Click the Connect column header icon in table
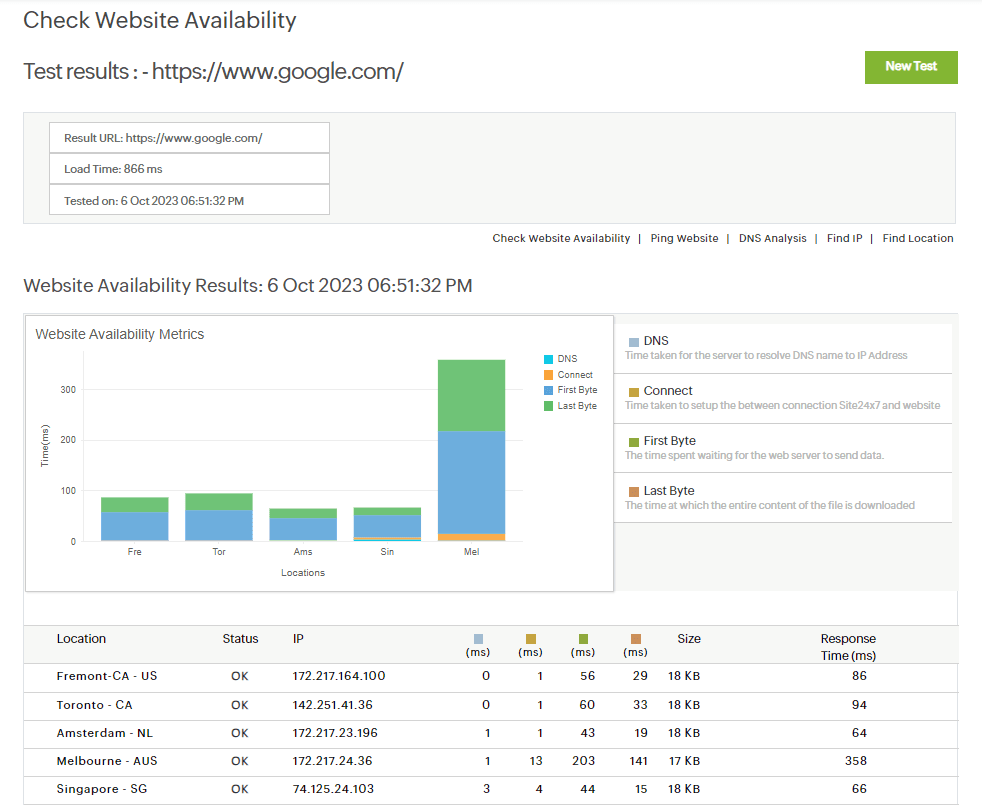Viewport: 982px width, 805px height. click(x=531, y=639)
